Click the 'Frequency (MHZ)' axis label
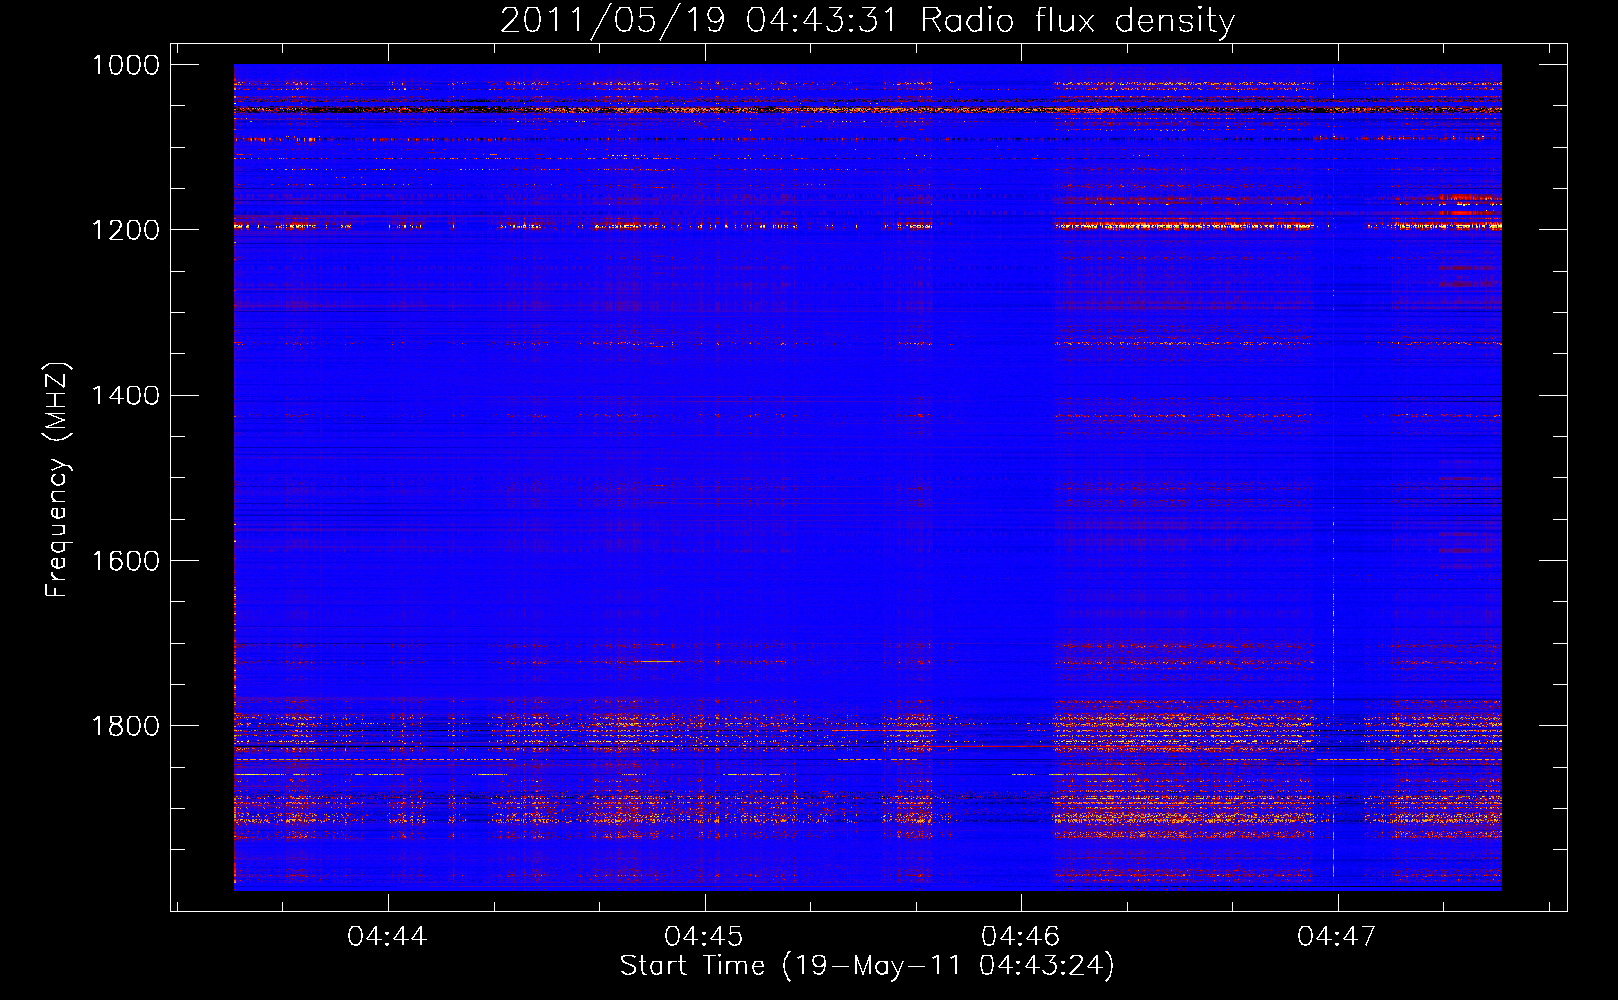 57,480
